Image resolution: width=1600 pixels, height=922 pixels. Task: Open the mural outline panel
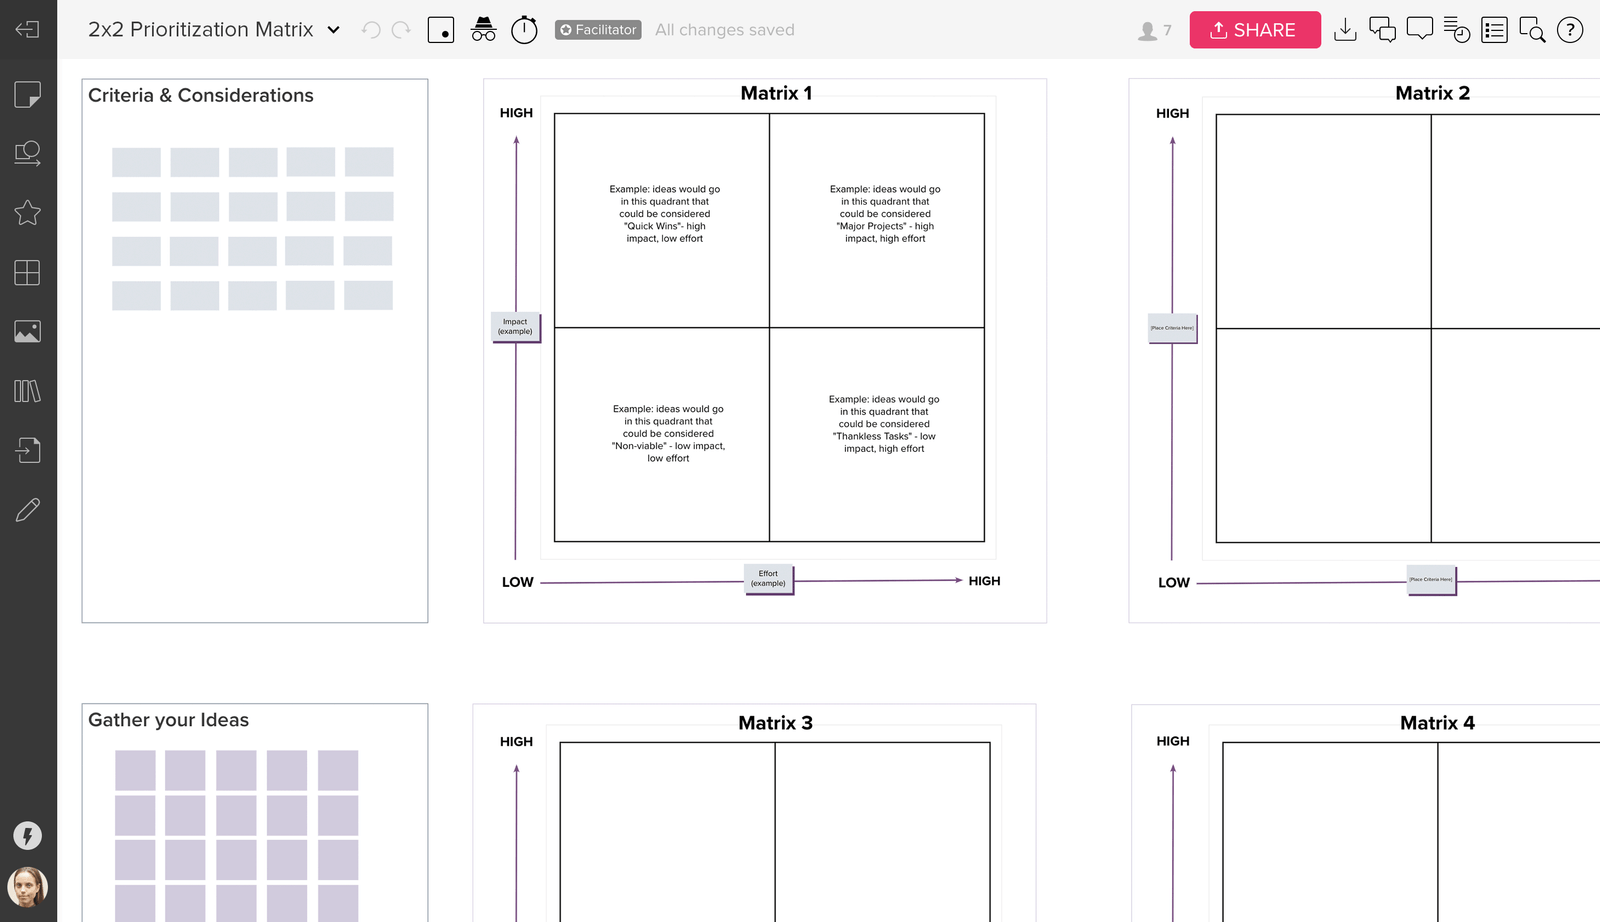(x=1494, y=30)
